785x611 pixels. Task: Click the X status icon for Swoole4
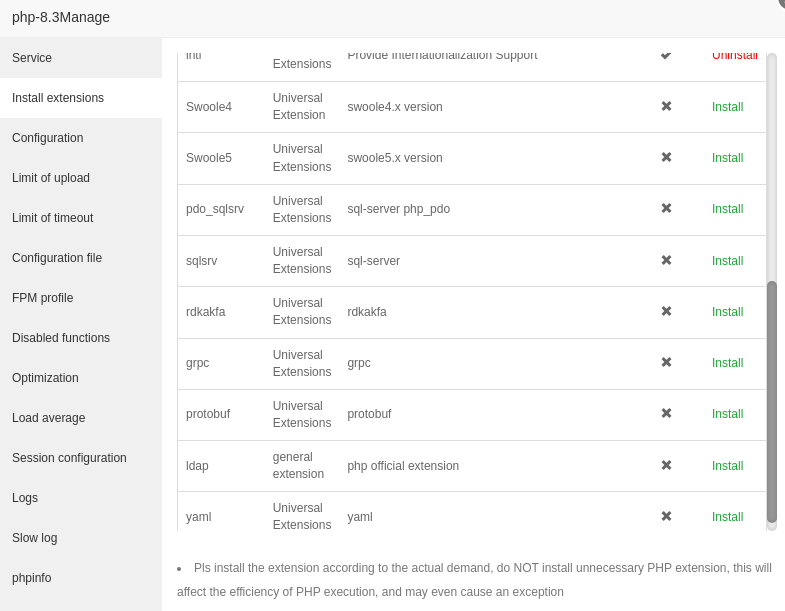(666, 106)
